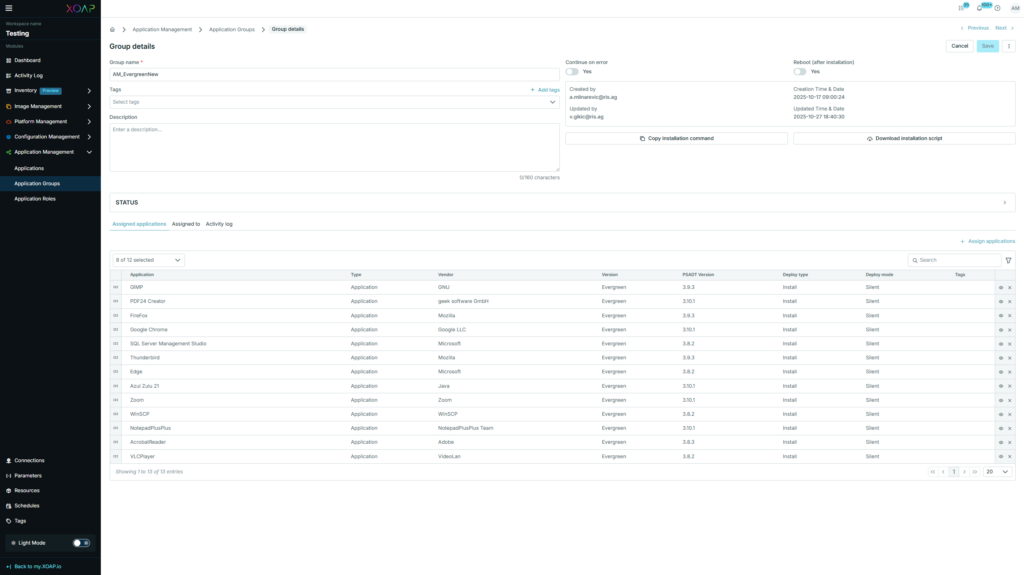
Task: Switch to the Activity log tab
Action: 219,224
